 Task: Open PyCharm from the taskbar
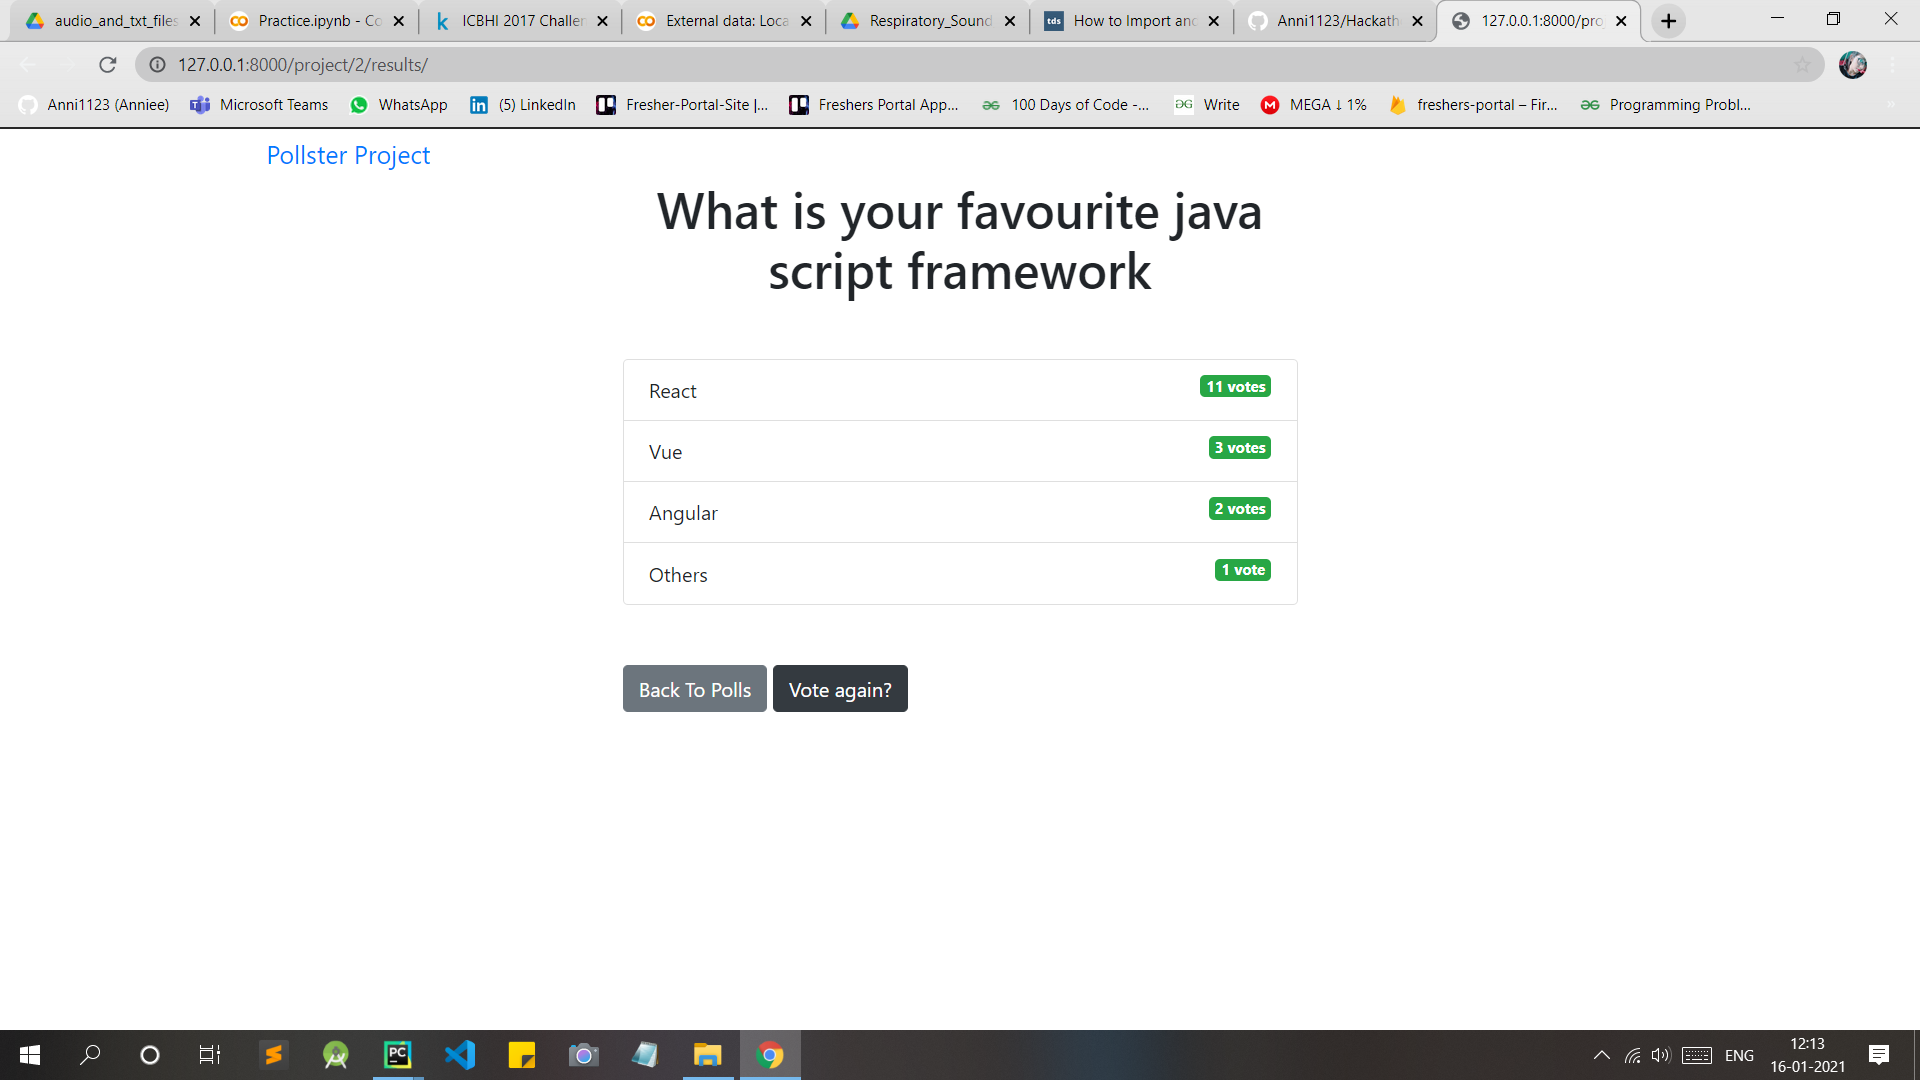pyautogui.click(x=397, y=1055)
